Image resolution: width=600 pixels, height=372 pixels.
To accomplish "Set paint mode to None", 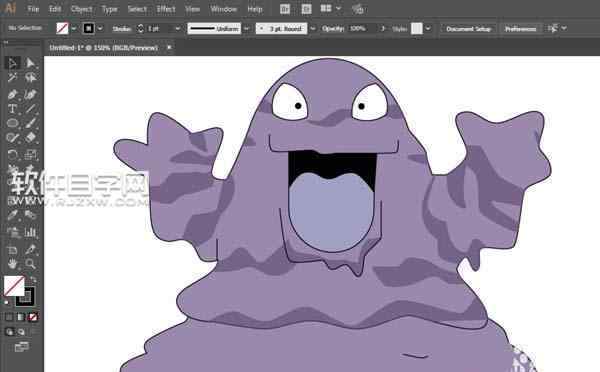I will point(33,317).
